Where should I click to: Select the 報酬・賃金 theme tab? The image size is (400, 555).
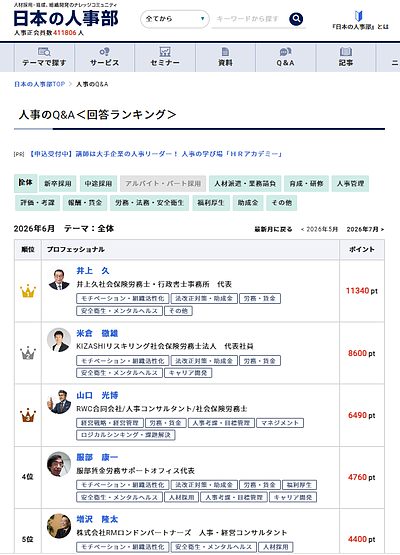pyautogui.click(x=85, y=202)
